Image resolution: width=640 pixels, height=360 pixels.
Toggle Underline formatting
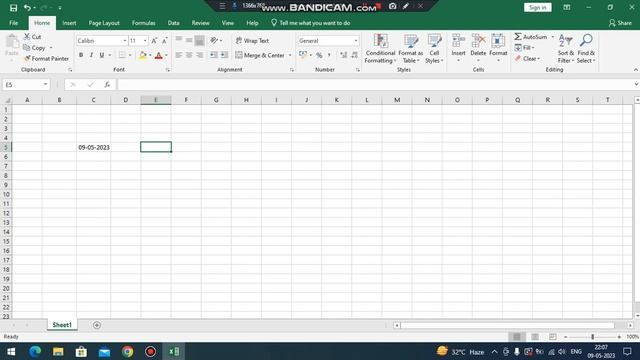click(x=102, y=55)
